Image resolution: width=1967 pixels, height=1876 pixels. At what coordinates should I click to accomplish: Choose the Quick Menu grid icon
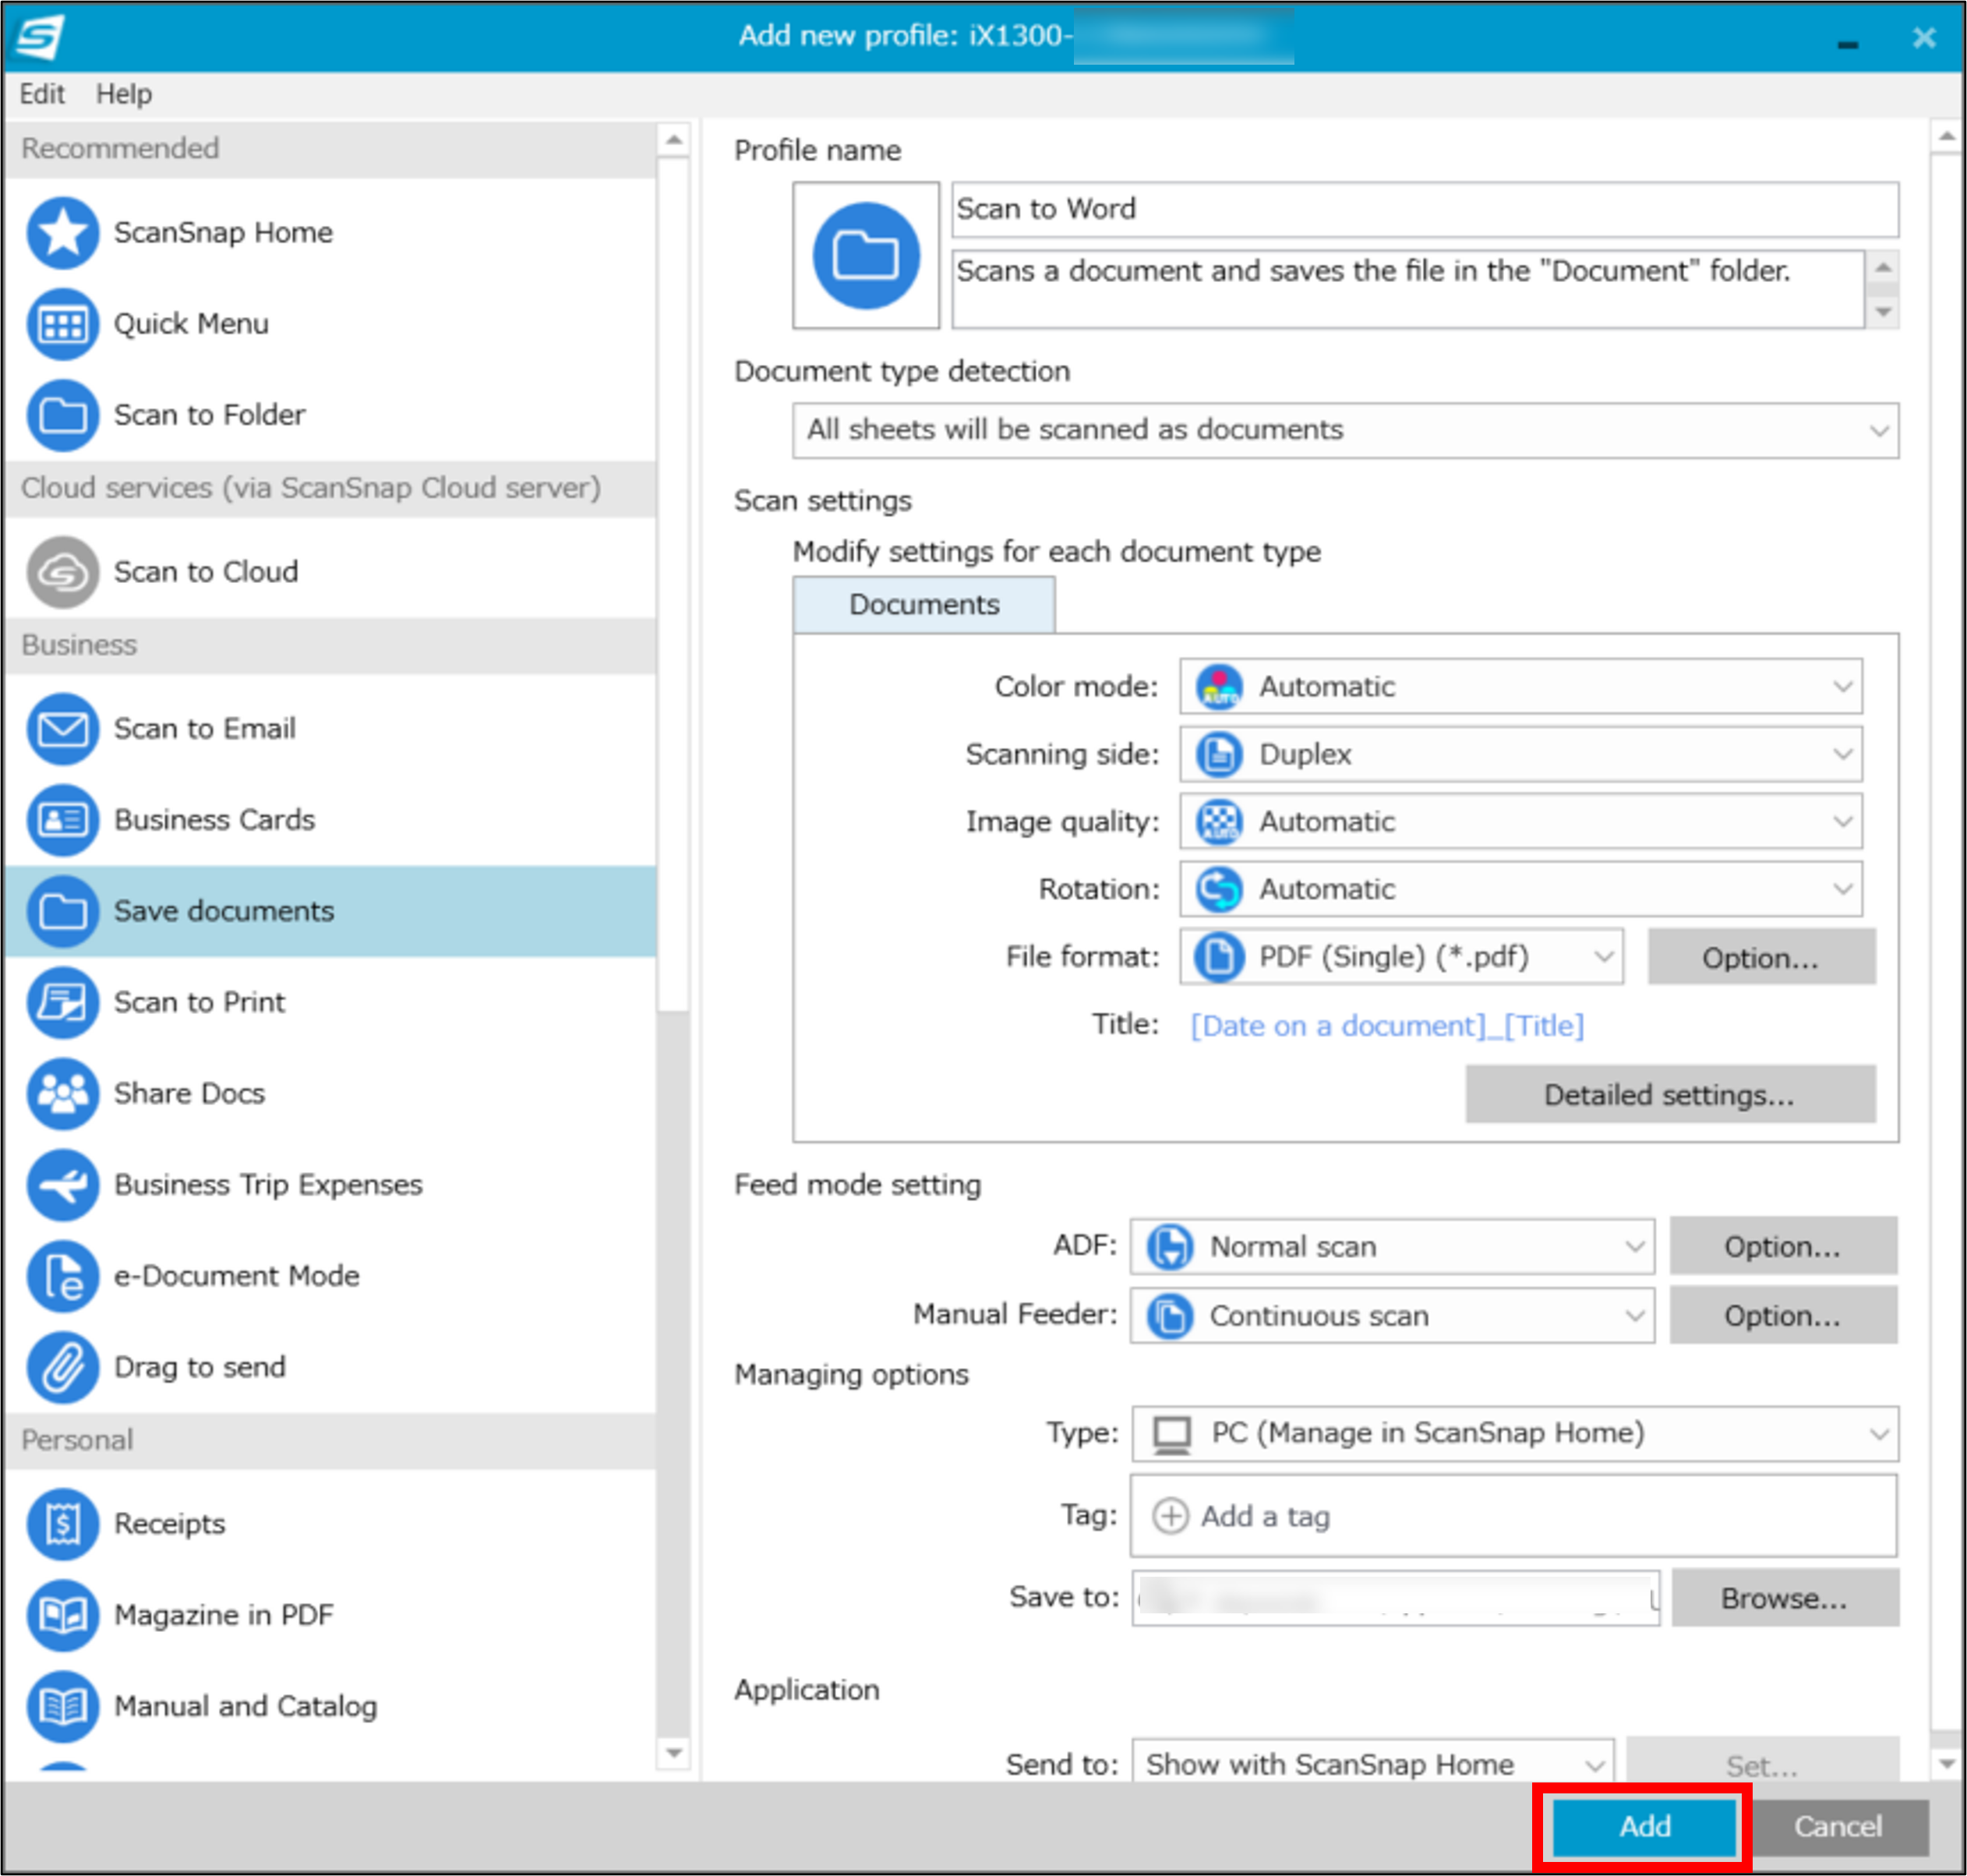[x=62, y=324]
